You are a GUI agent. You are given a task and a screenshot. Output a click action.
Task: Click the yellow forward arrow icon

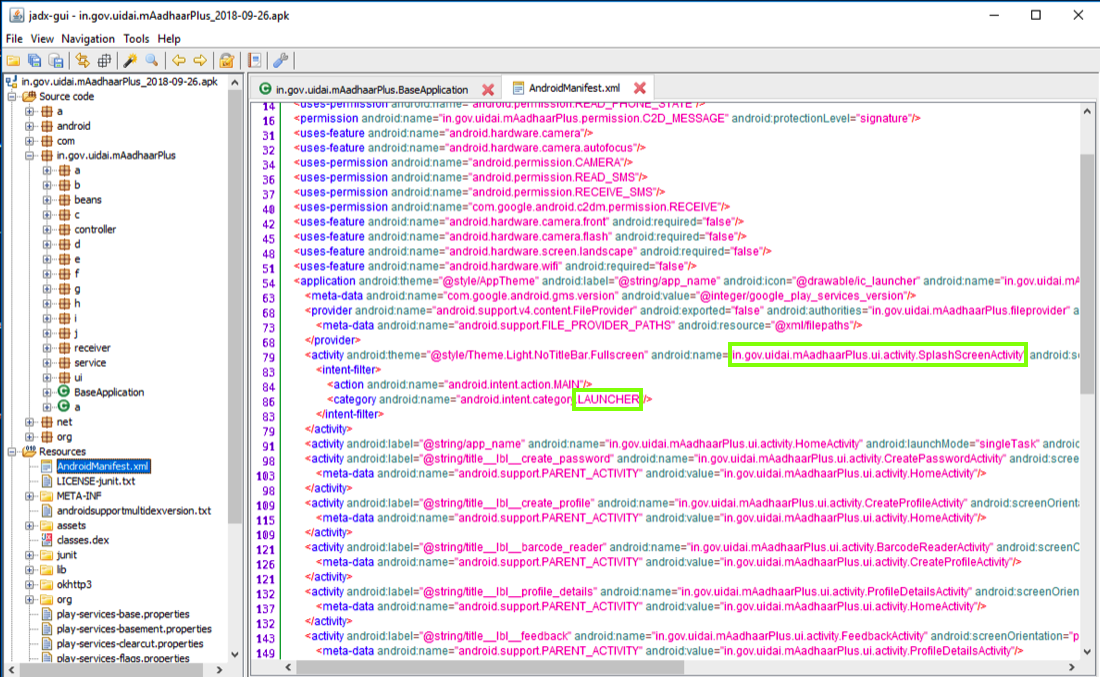click(x=200, y=61)
